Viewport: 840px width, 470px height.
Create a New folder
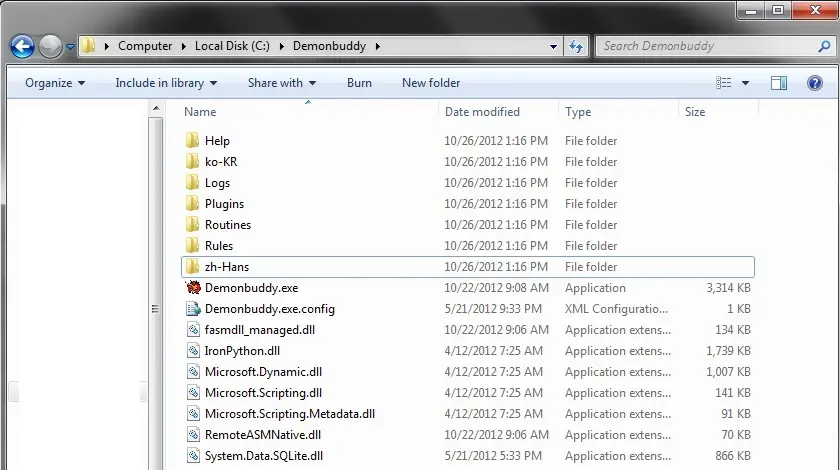pyautogui.click(x=431, y=83)
